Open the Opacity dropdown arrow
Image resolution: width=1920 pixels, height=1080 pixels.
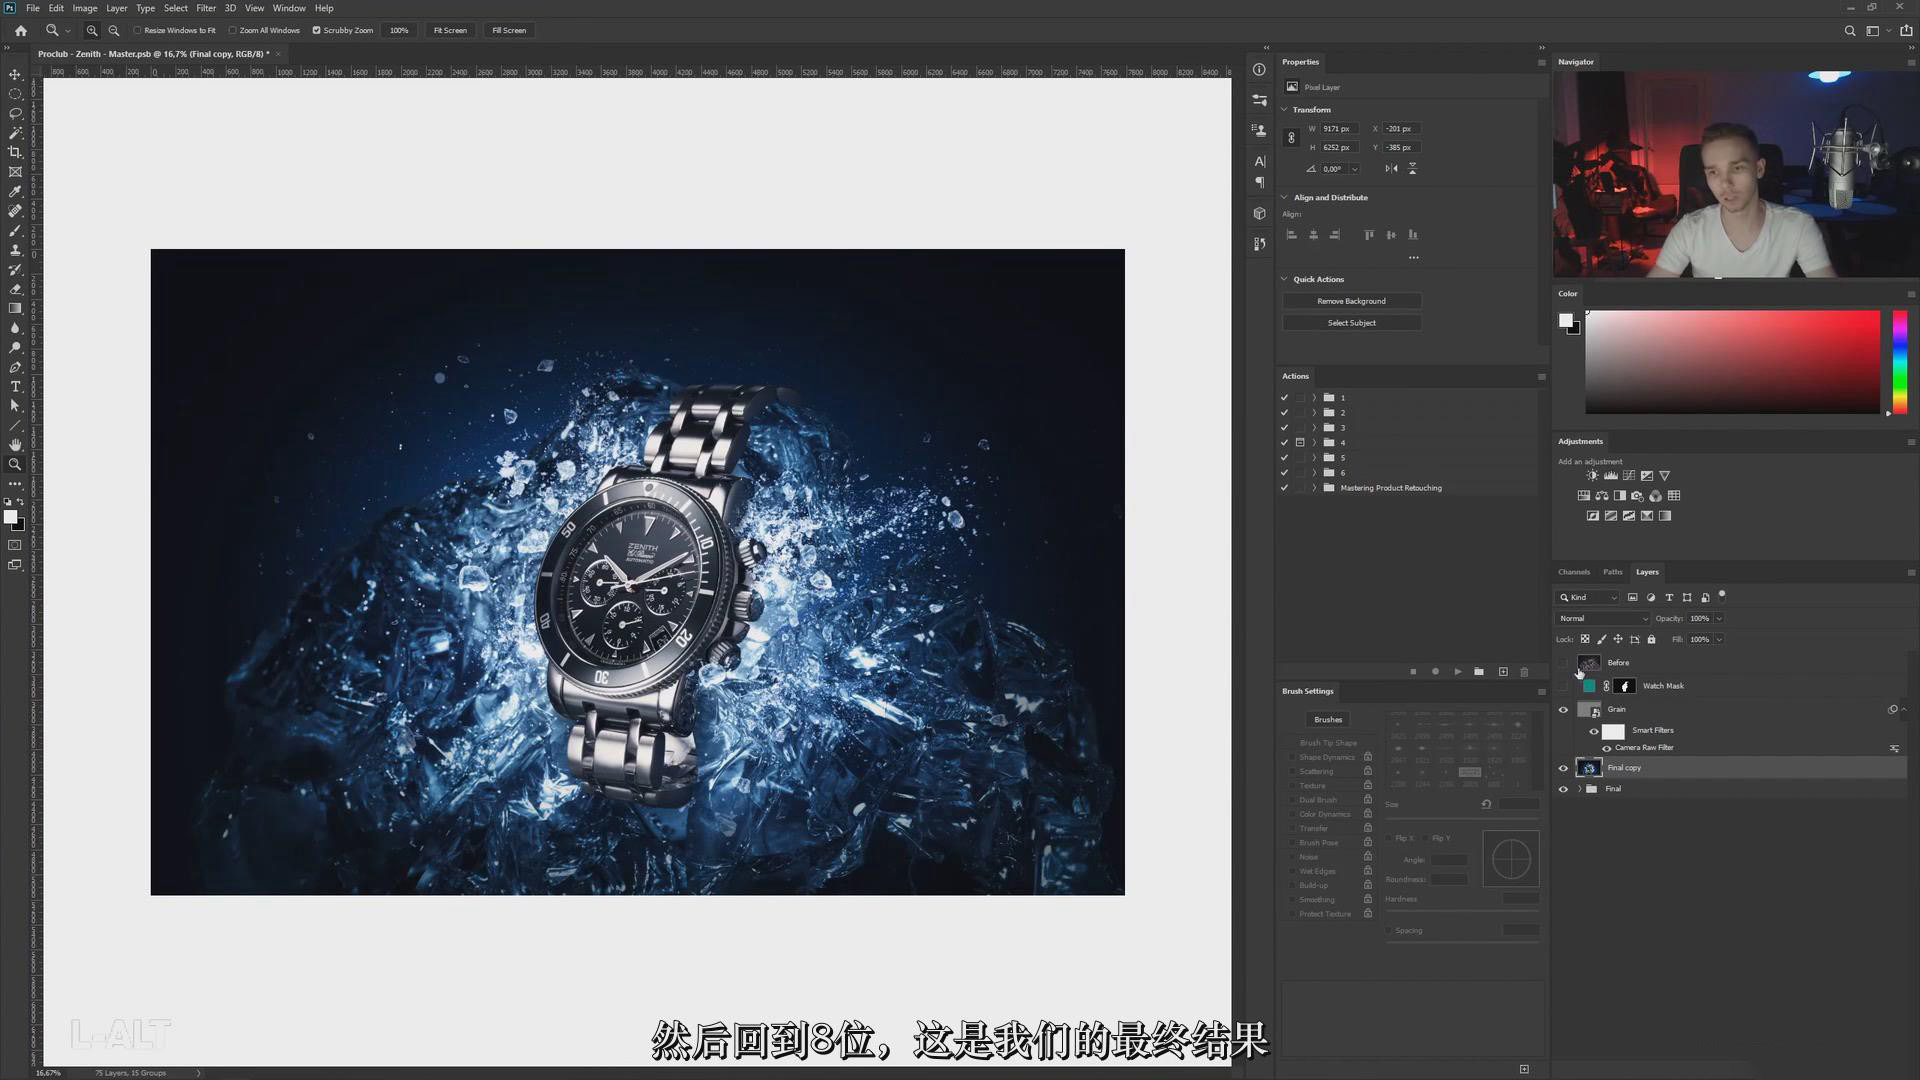tap(1719, 618)
